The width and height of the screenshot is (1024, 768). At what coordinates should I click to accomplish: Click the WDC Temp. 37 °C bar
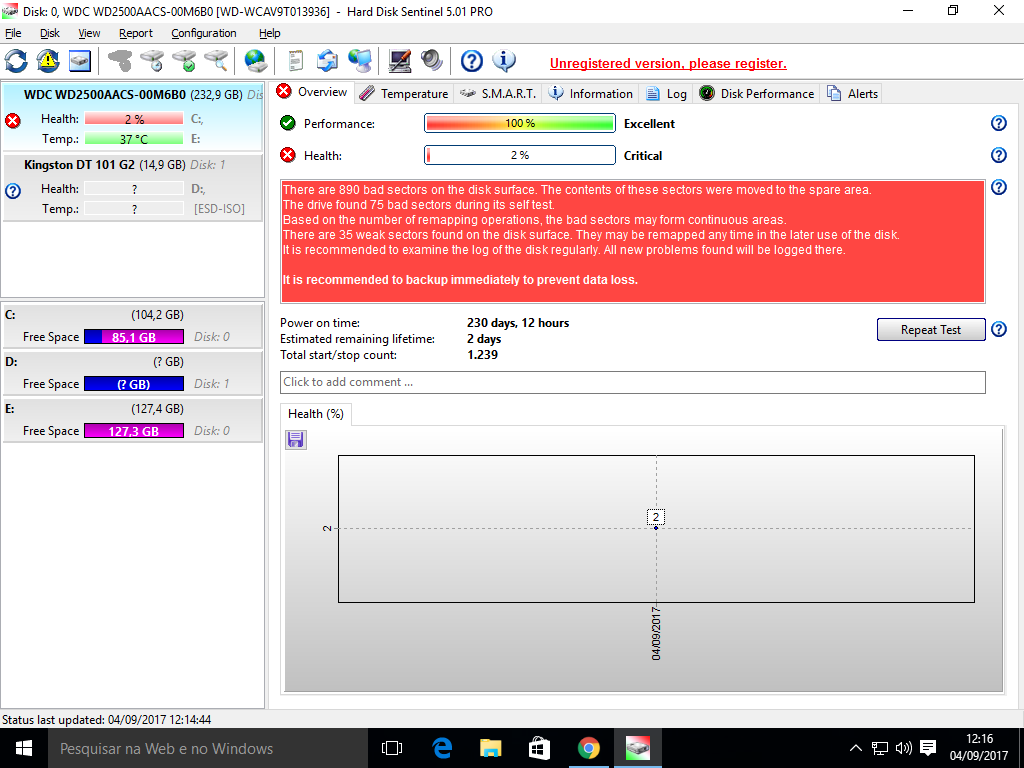(x=134, y=138)
